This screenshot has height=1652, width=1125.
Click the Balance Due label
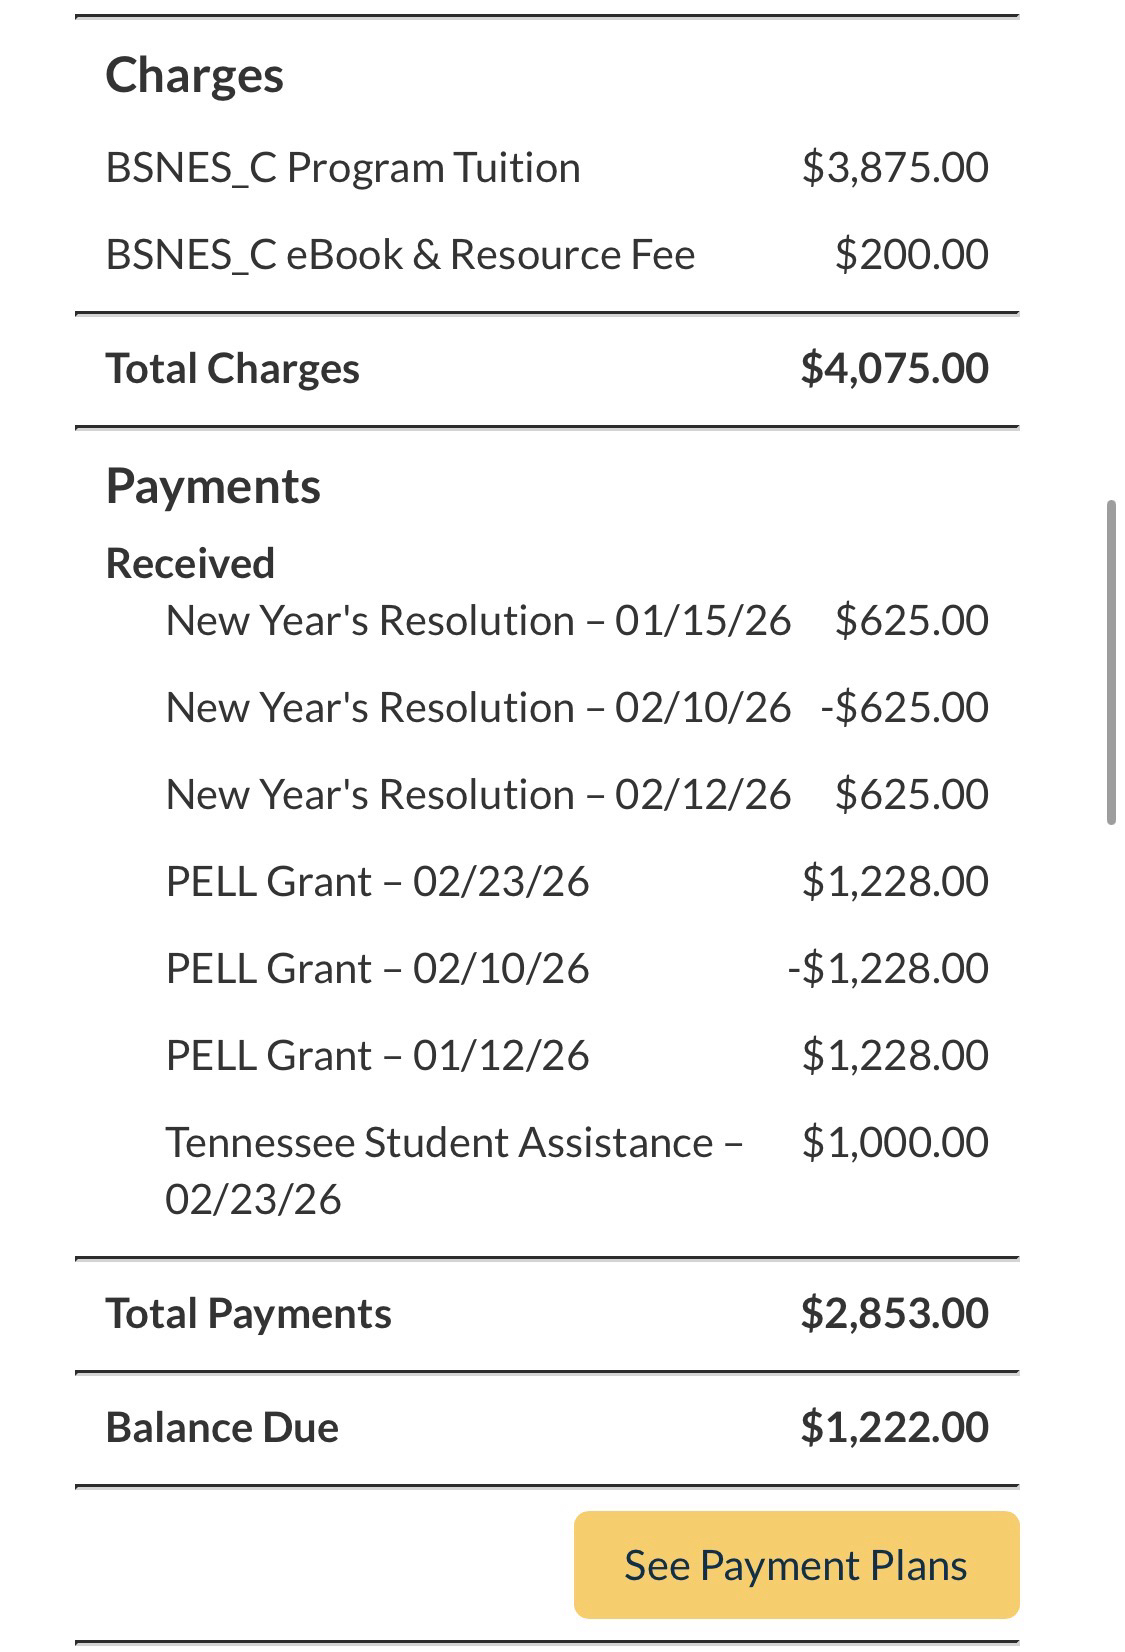[222, 1428]
